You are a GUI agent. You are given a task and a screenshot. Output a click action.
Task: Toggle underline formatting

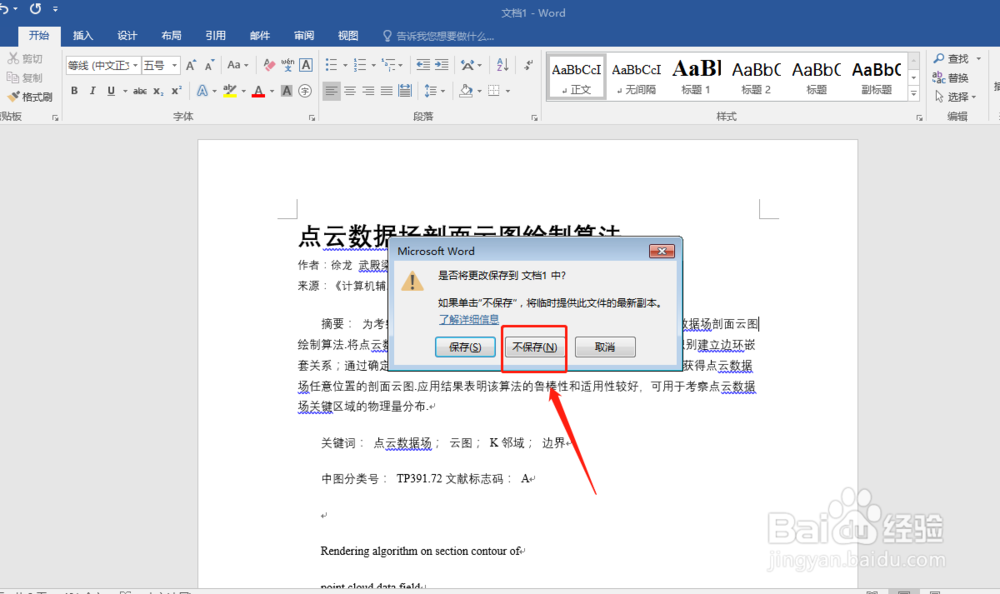(111, 91)
